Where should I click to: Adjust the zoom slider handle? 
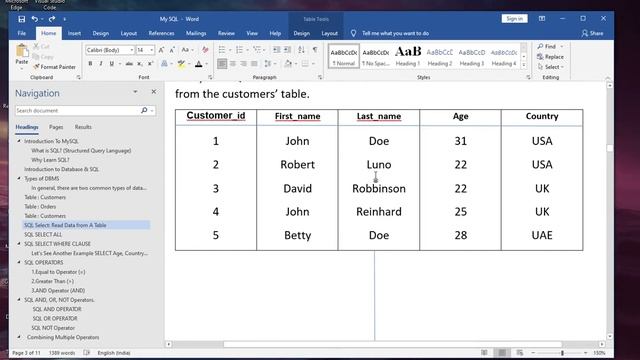[562, 353]
